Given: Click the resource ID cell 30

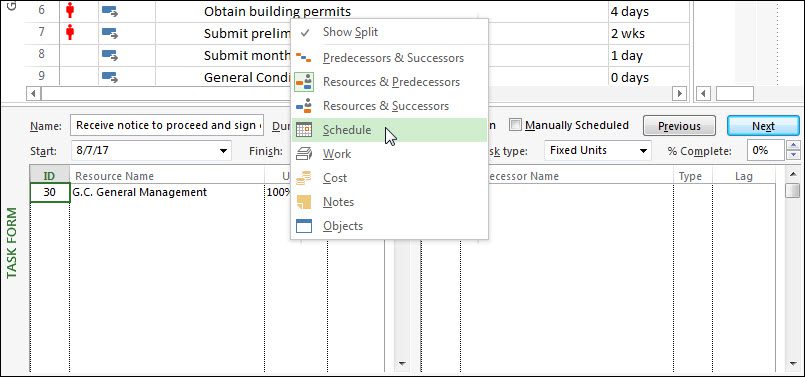Looking at the screenshot, I should tap(50, 193).
